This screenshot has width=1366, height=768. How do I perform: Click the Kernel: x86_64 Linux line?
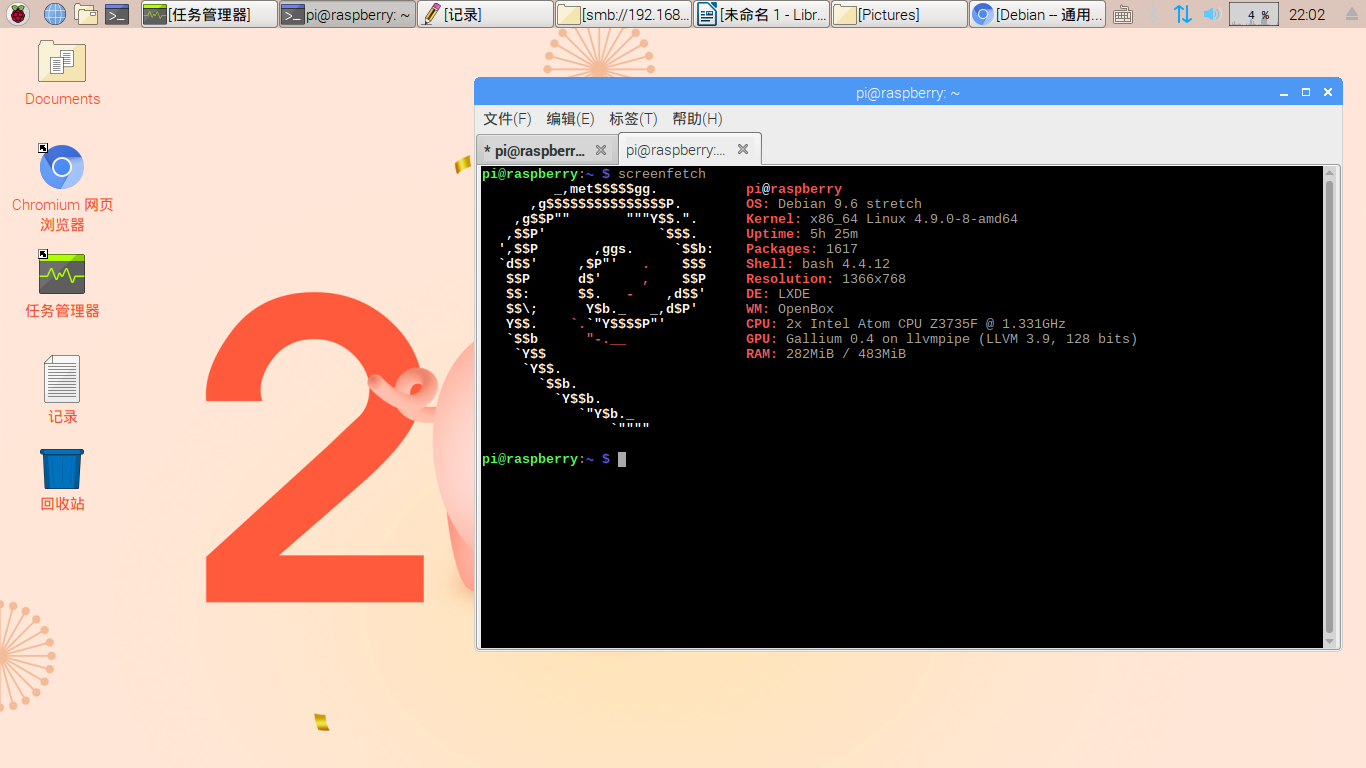[x=882, y=219]
